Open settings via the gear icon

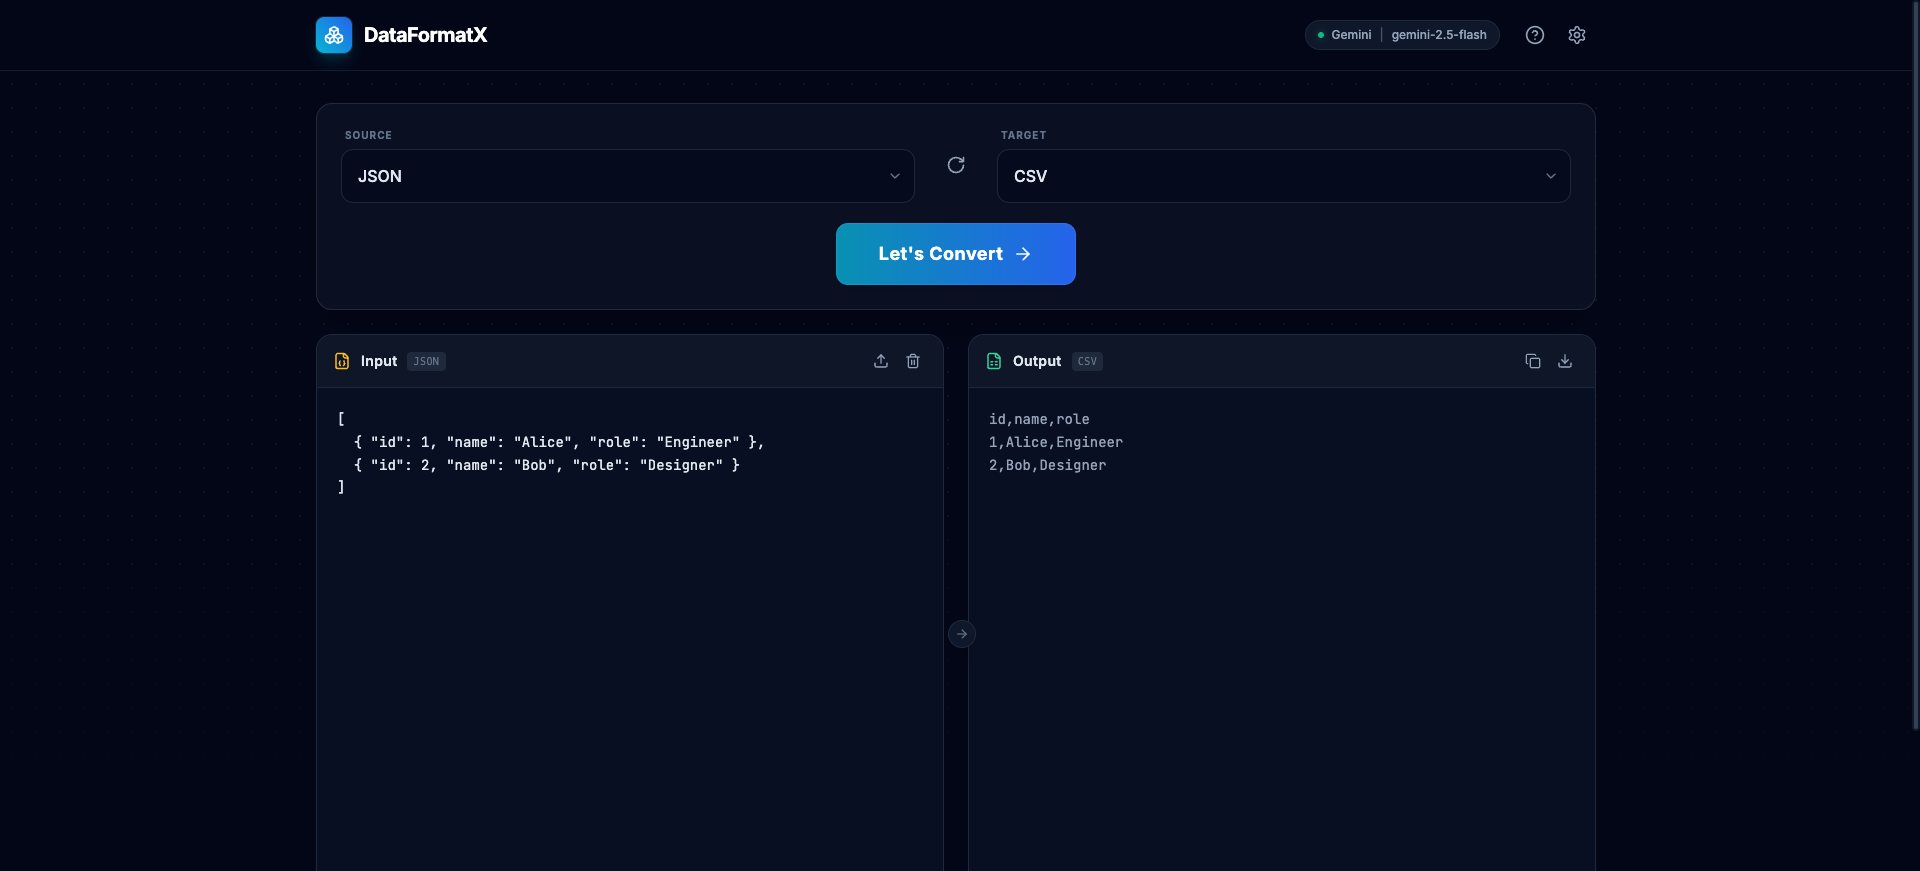(x=1577, y=35)
